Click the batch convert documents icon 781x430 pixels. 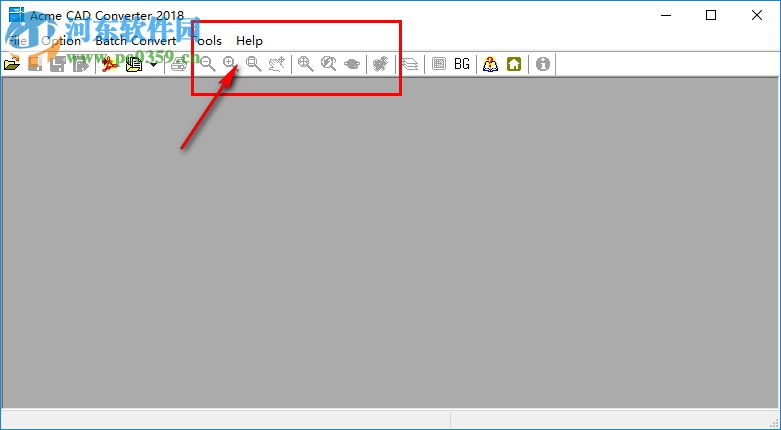pos(133,64)
